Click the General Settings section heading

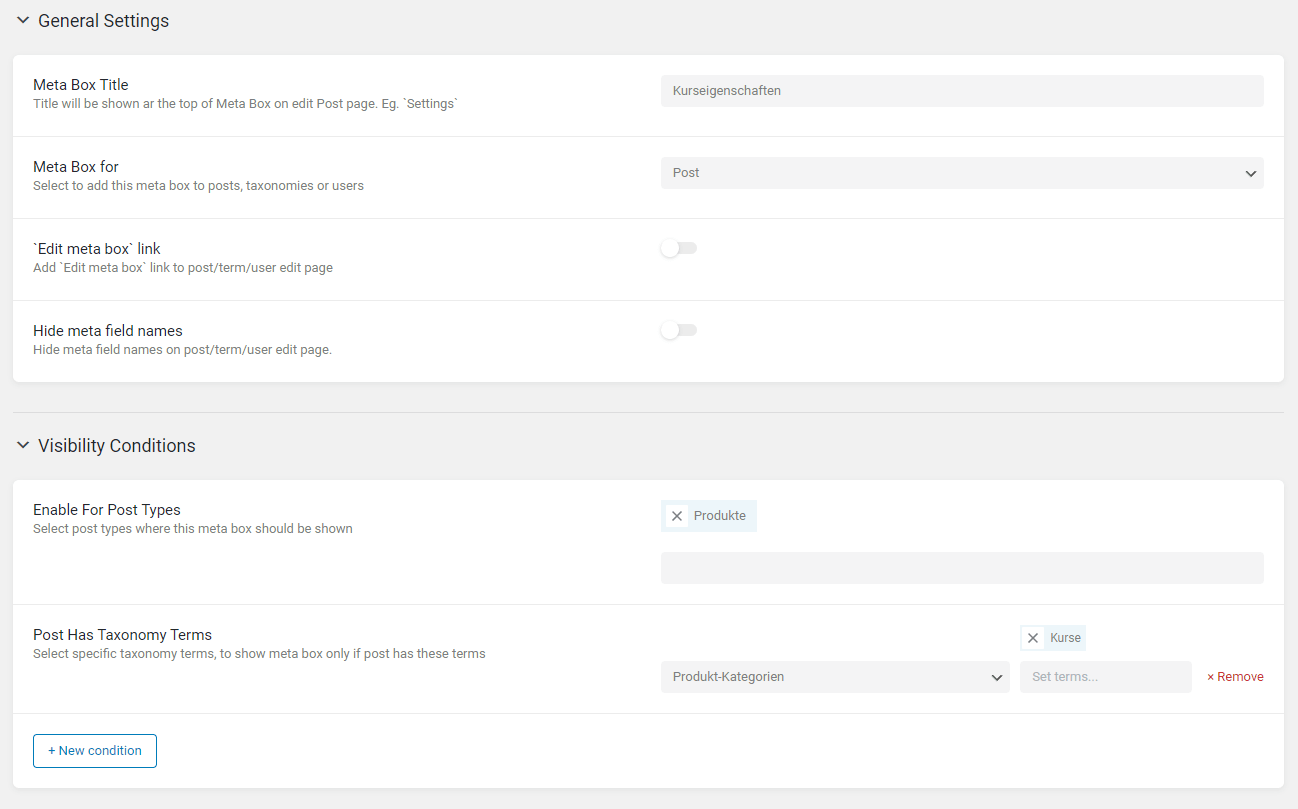(x=103, y=21)
